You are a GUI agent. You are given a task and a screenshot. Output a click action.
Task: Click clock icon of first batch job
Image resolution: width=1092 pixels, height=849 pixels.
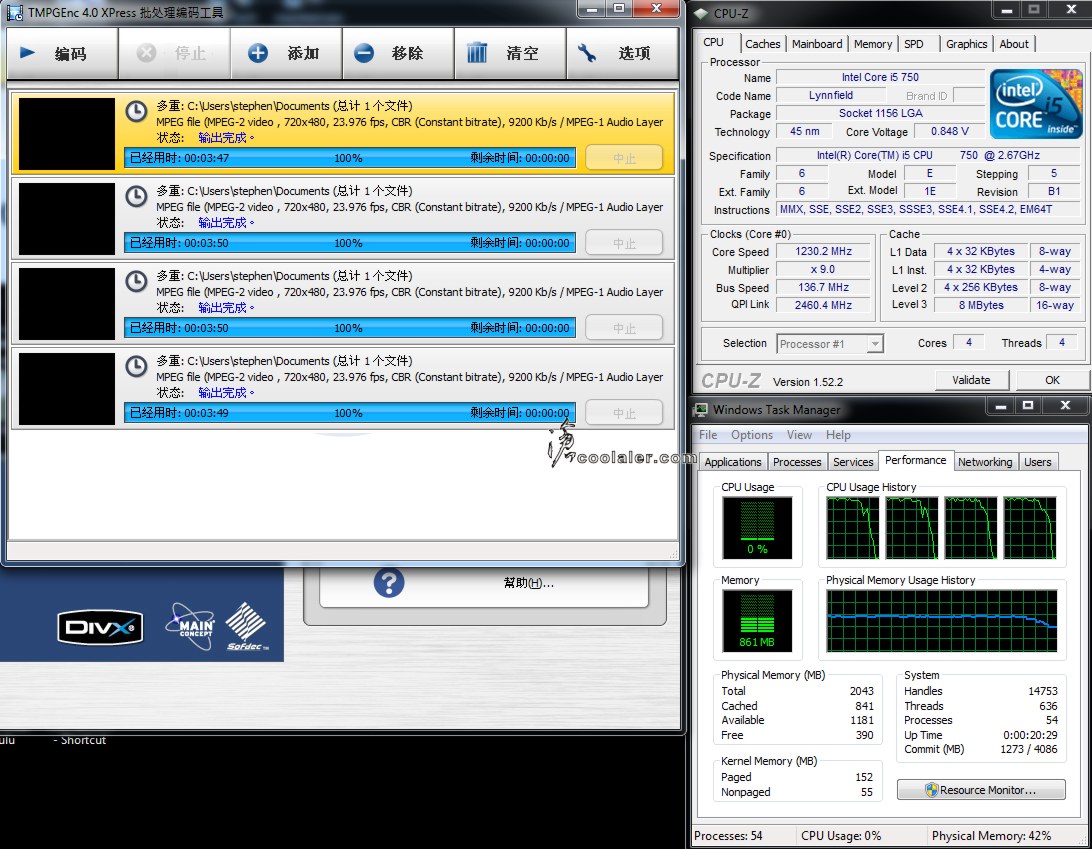point(136,111)
